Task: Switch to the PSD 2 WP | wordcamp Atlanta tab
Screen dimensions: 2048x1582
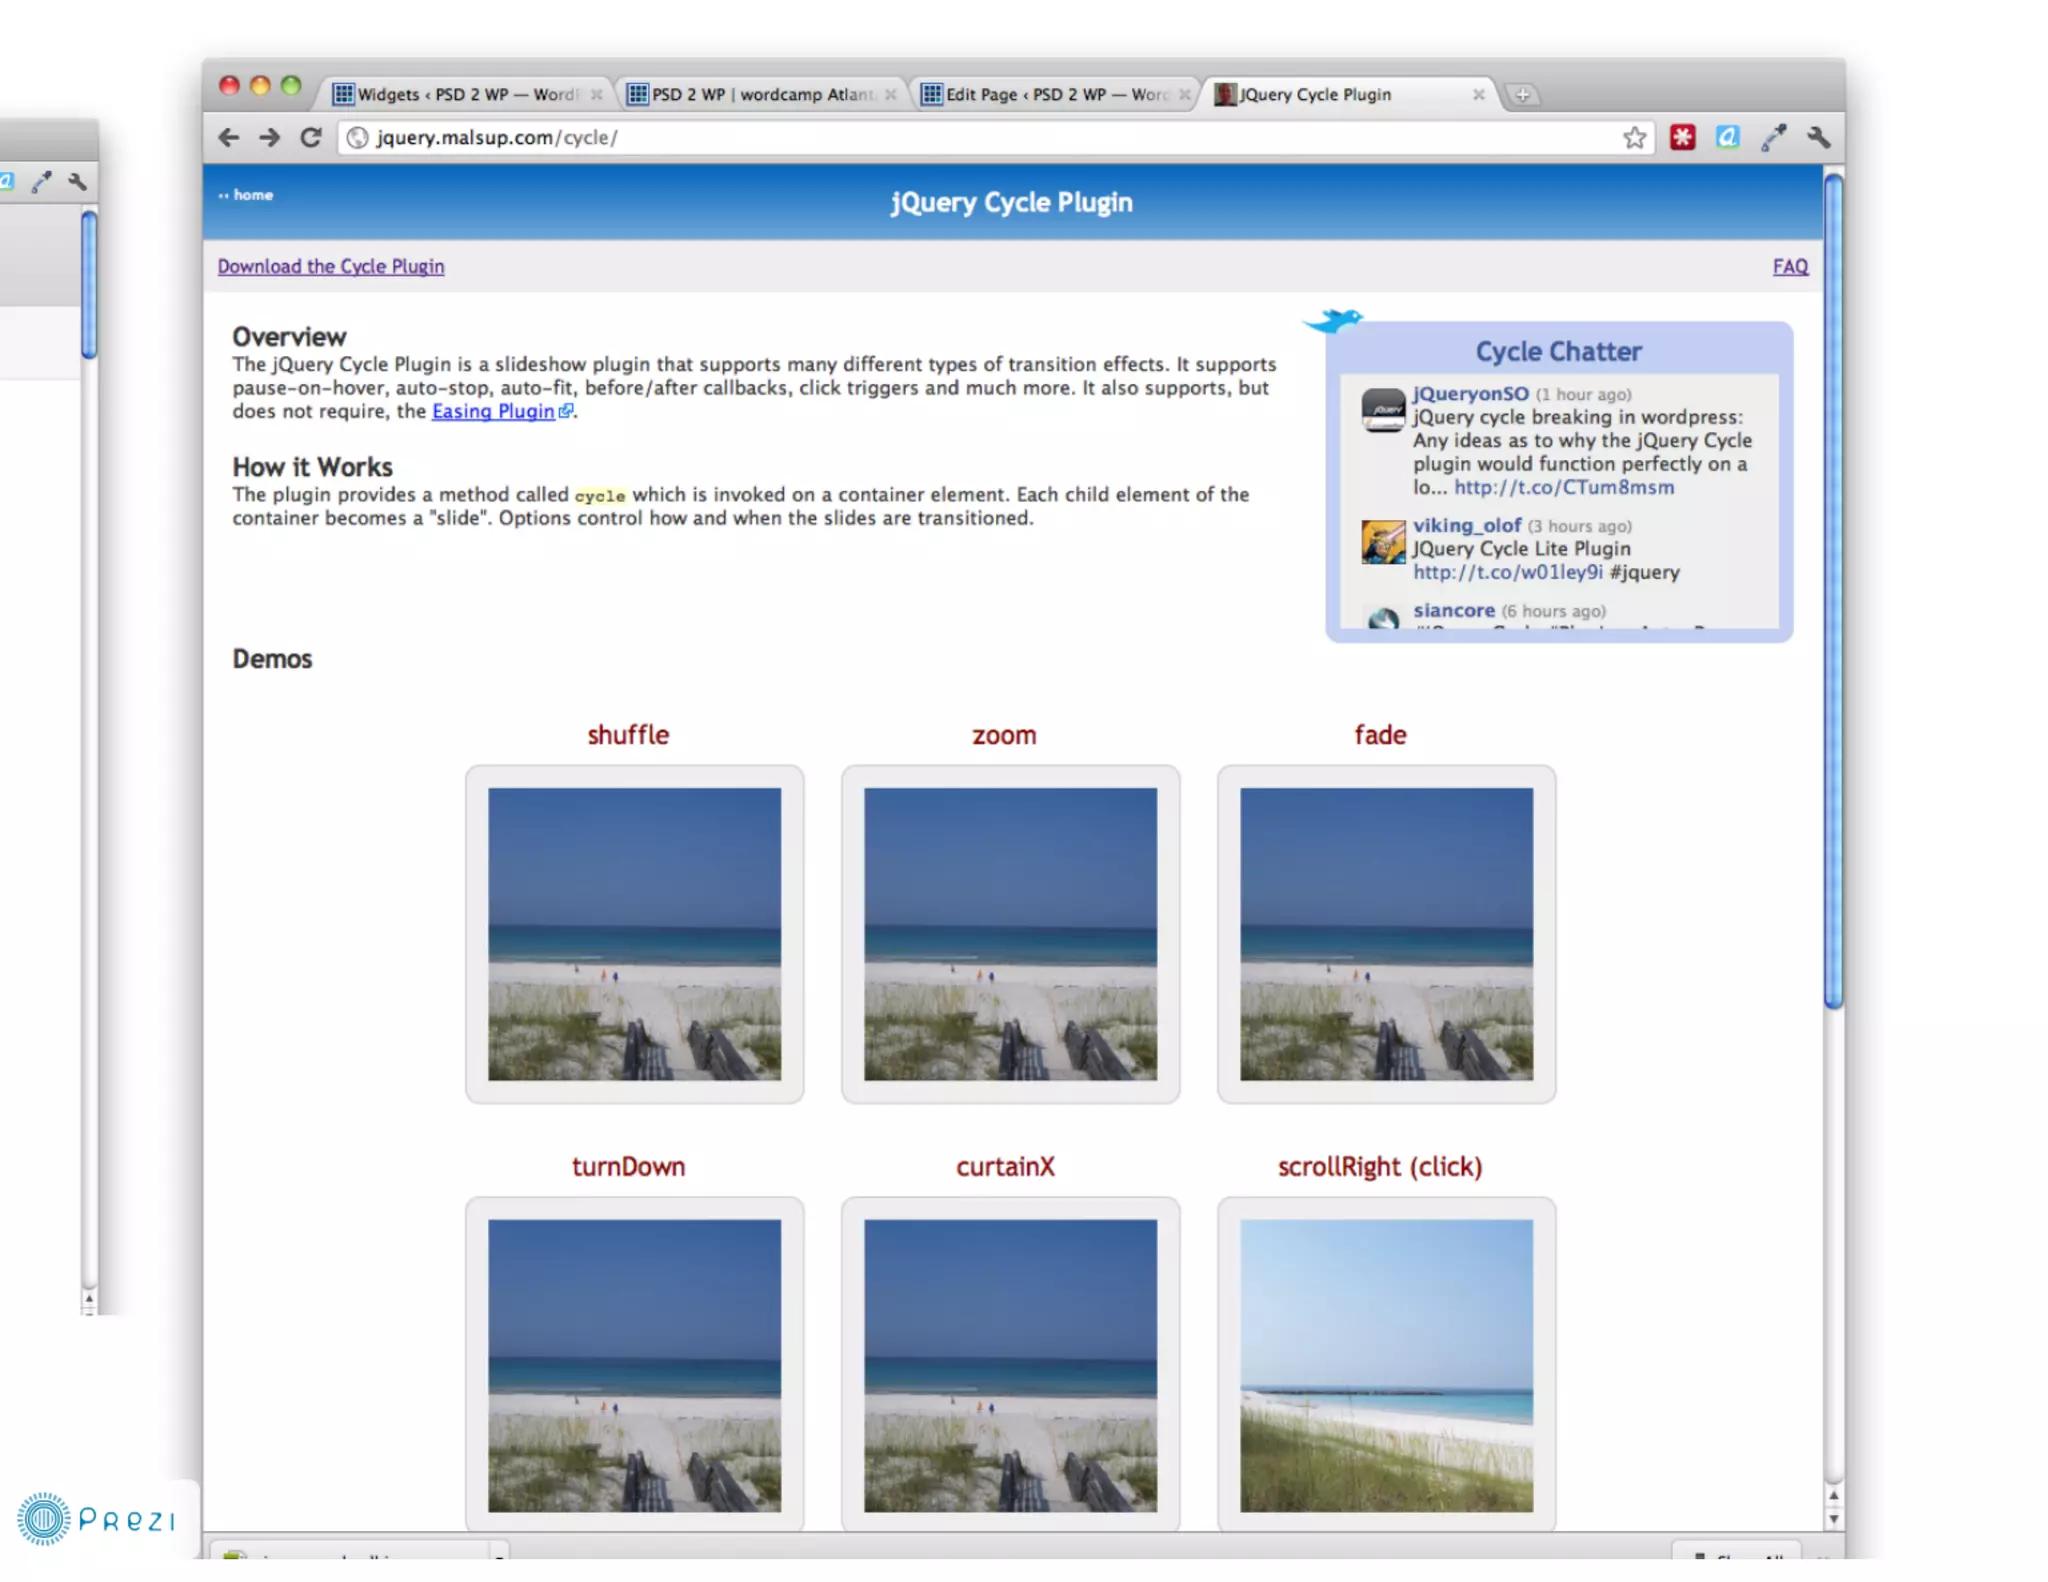Action: tap(761, 95)
